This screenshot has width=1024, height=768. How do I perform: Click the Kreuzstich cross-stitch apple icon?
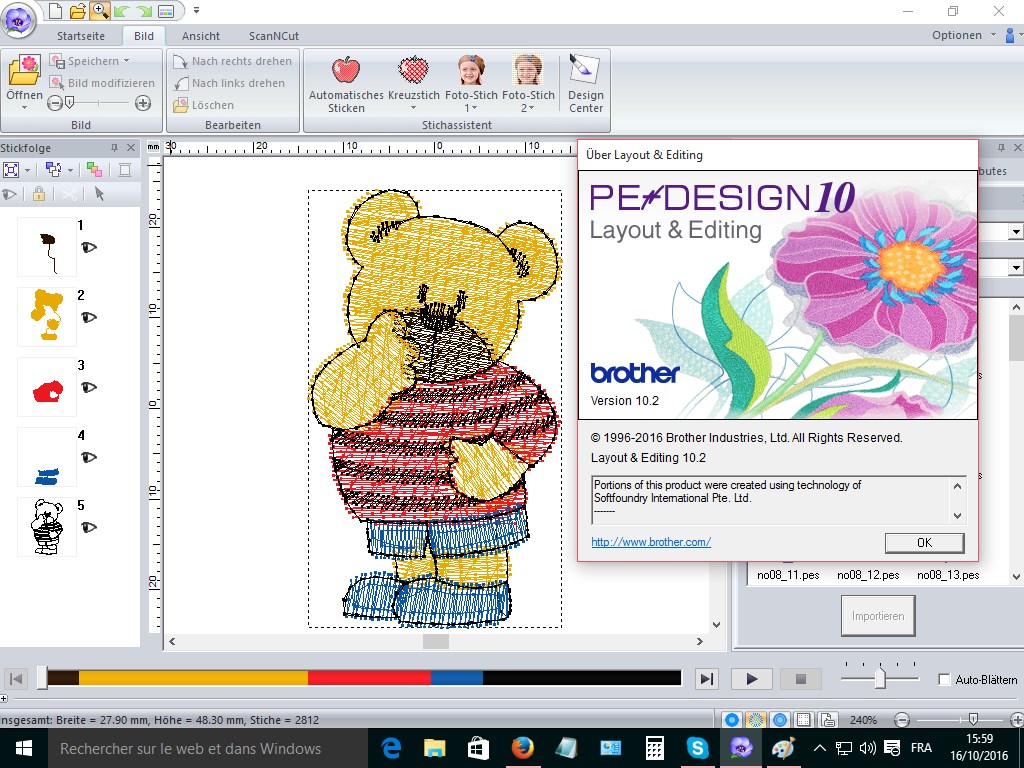(413, 70)
